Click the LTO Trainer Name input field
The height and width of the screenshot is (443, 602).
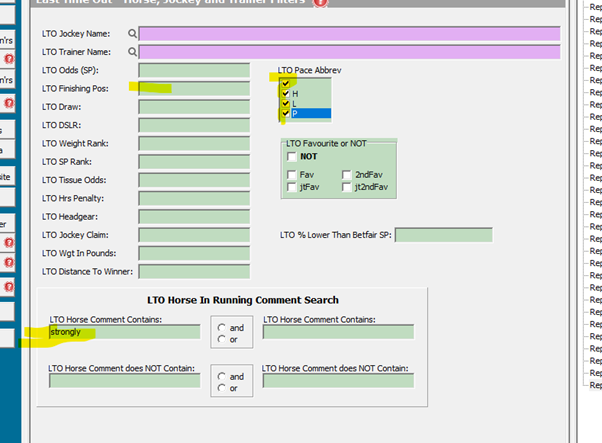pos(349,52)
